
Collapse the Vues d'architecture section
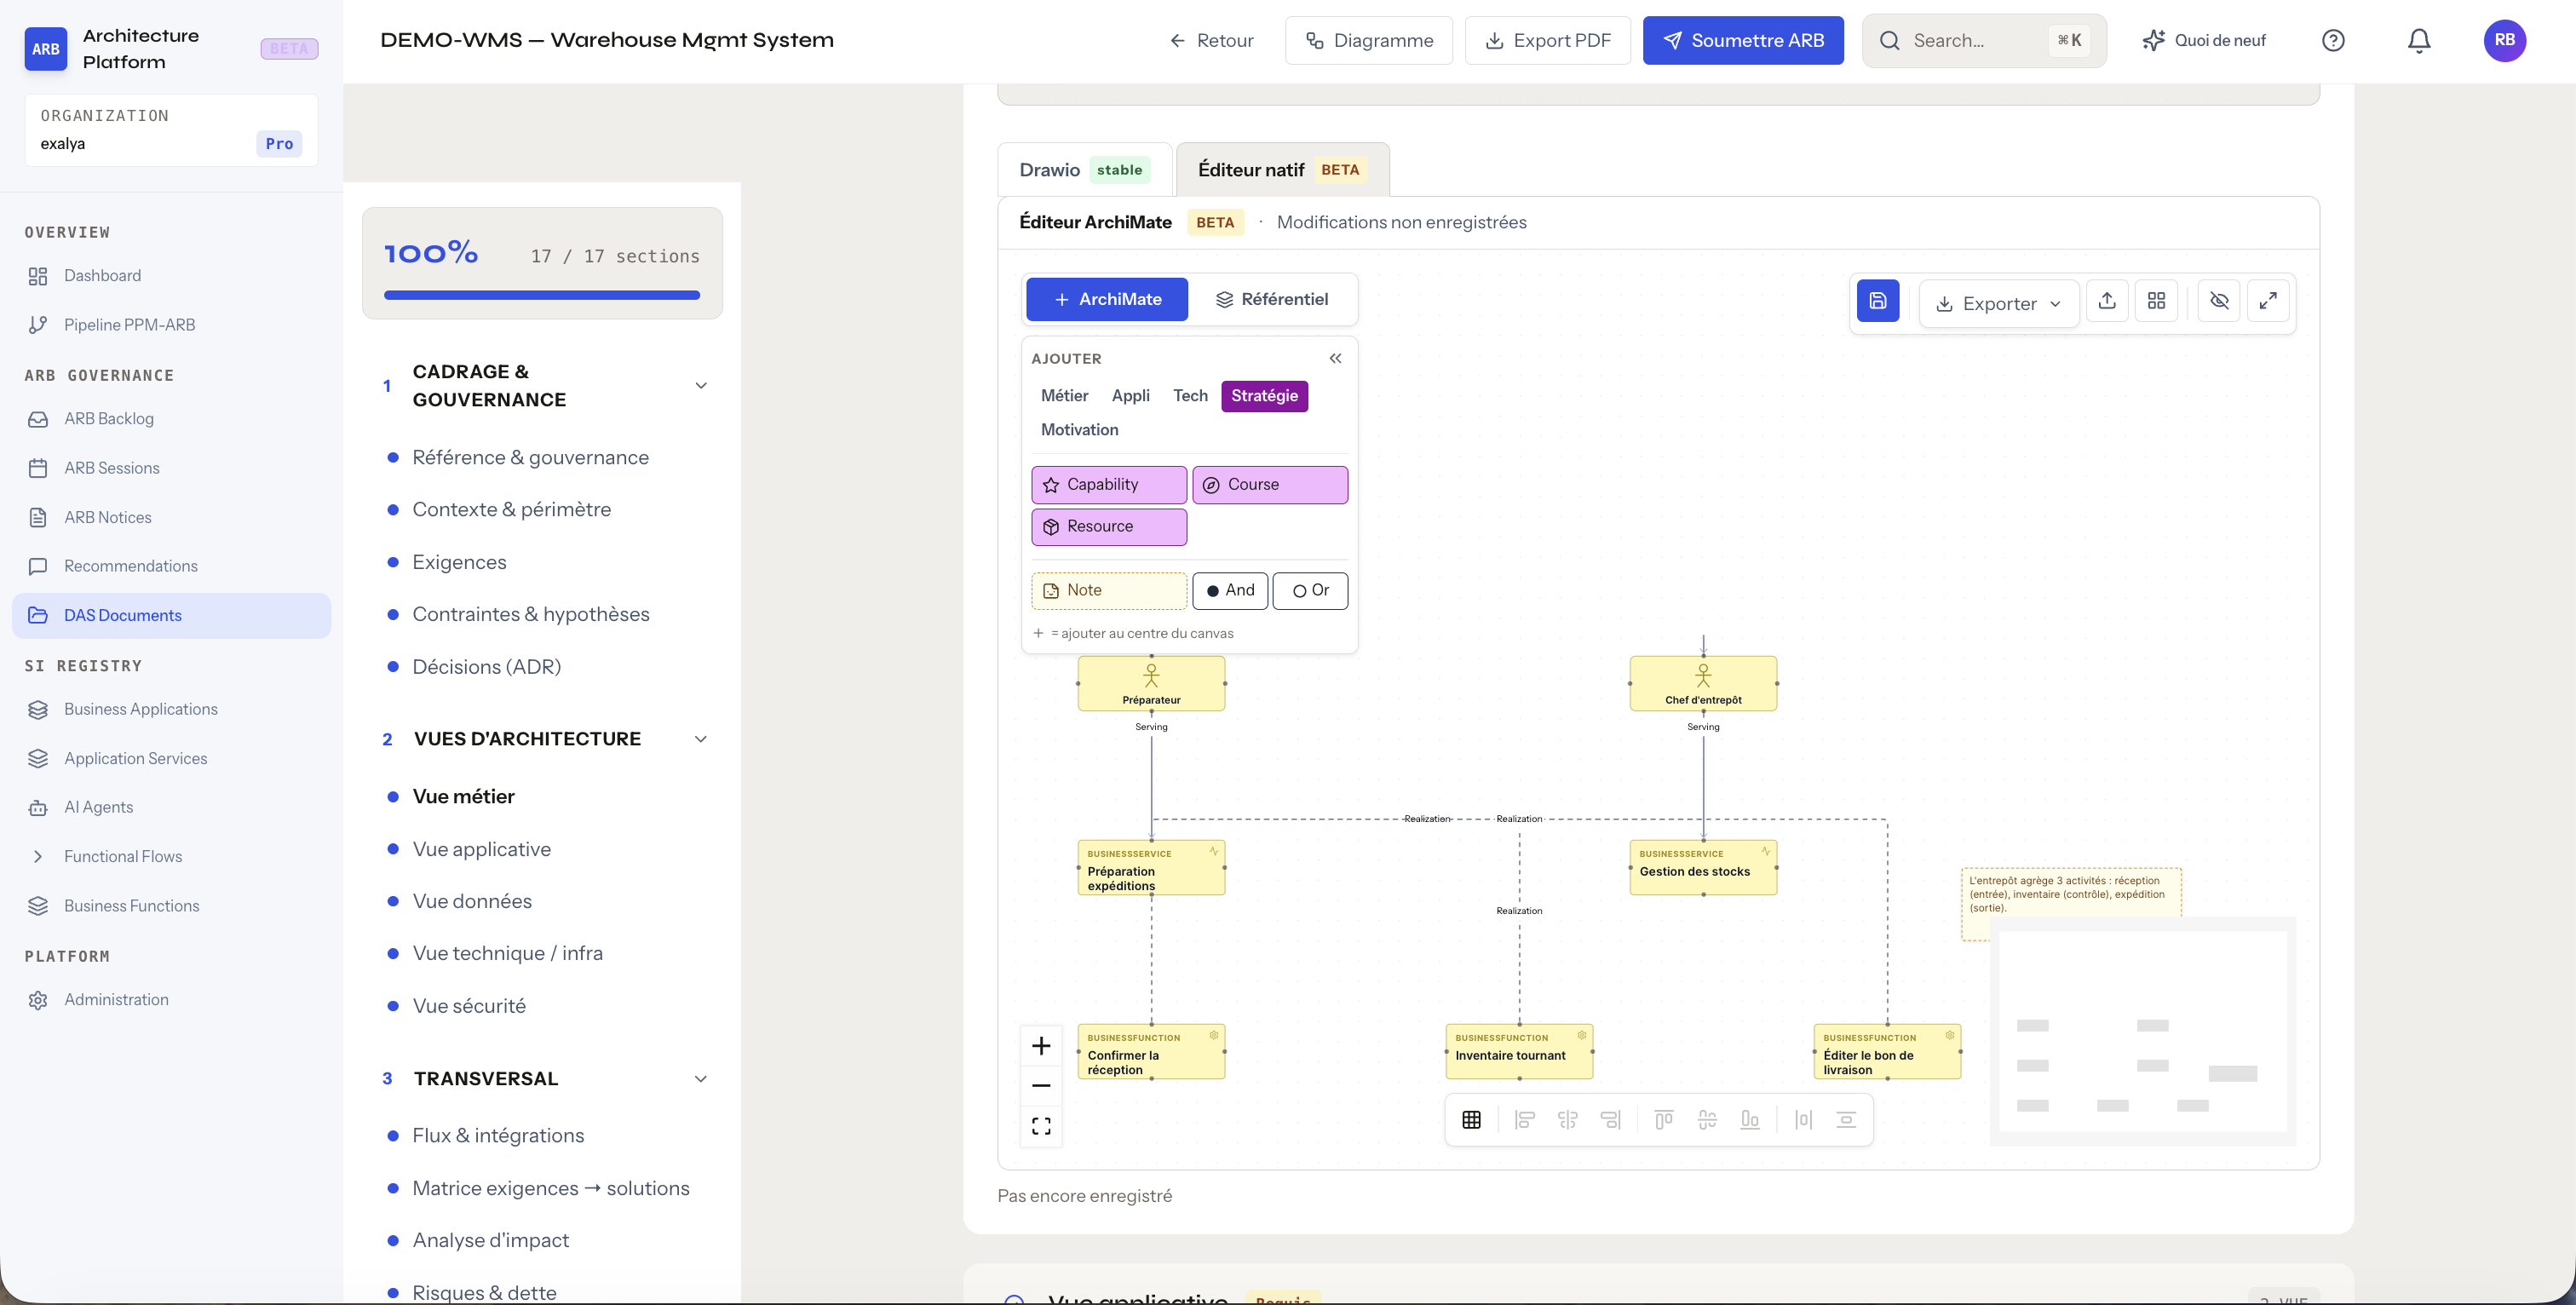[x=701, y=740]
